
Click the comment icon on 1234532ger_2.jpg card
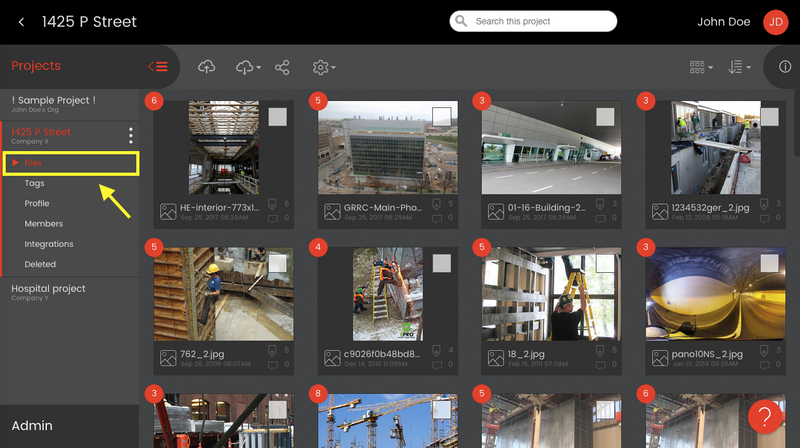click(x=765, y=218)
